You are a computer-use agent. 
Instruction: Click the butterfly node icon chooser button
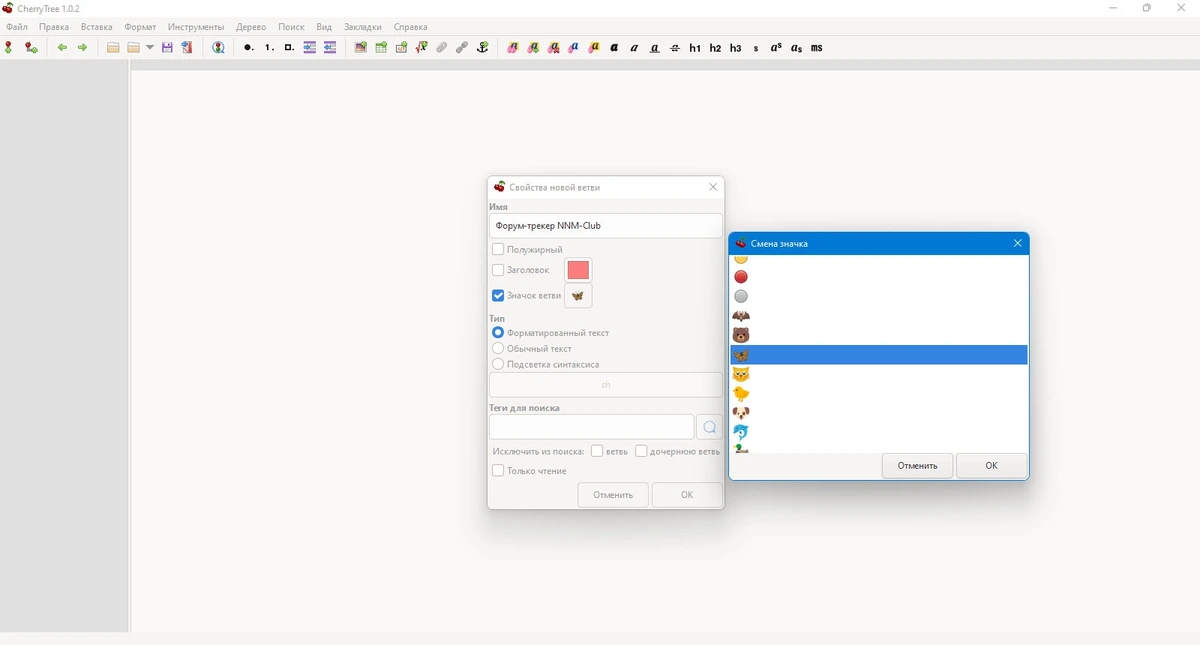pos(578,295)
